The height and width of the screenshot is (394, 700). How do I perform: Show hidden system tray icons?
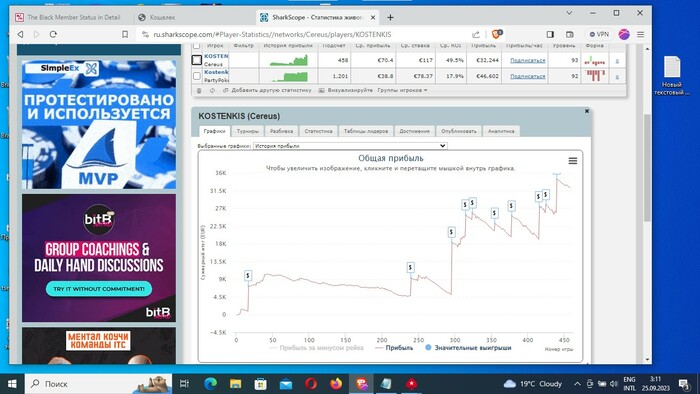click(577, 384)
